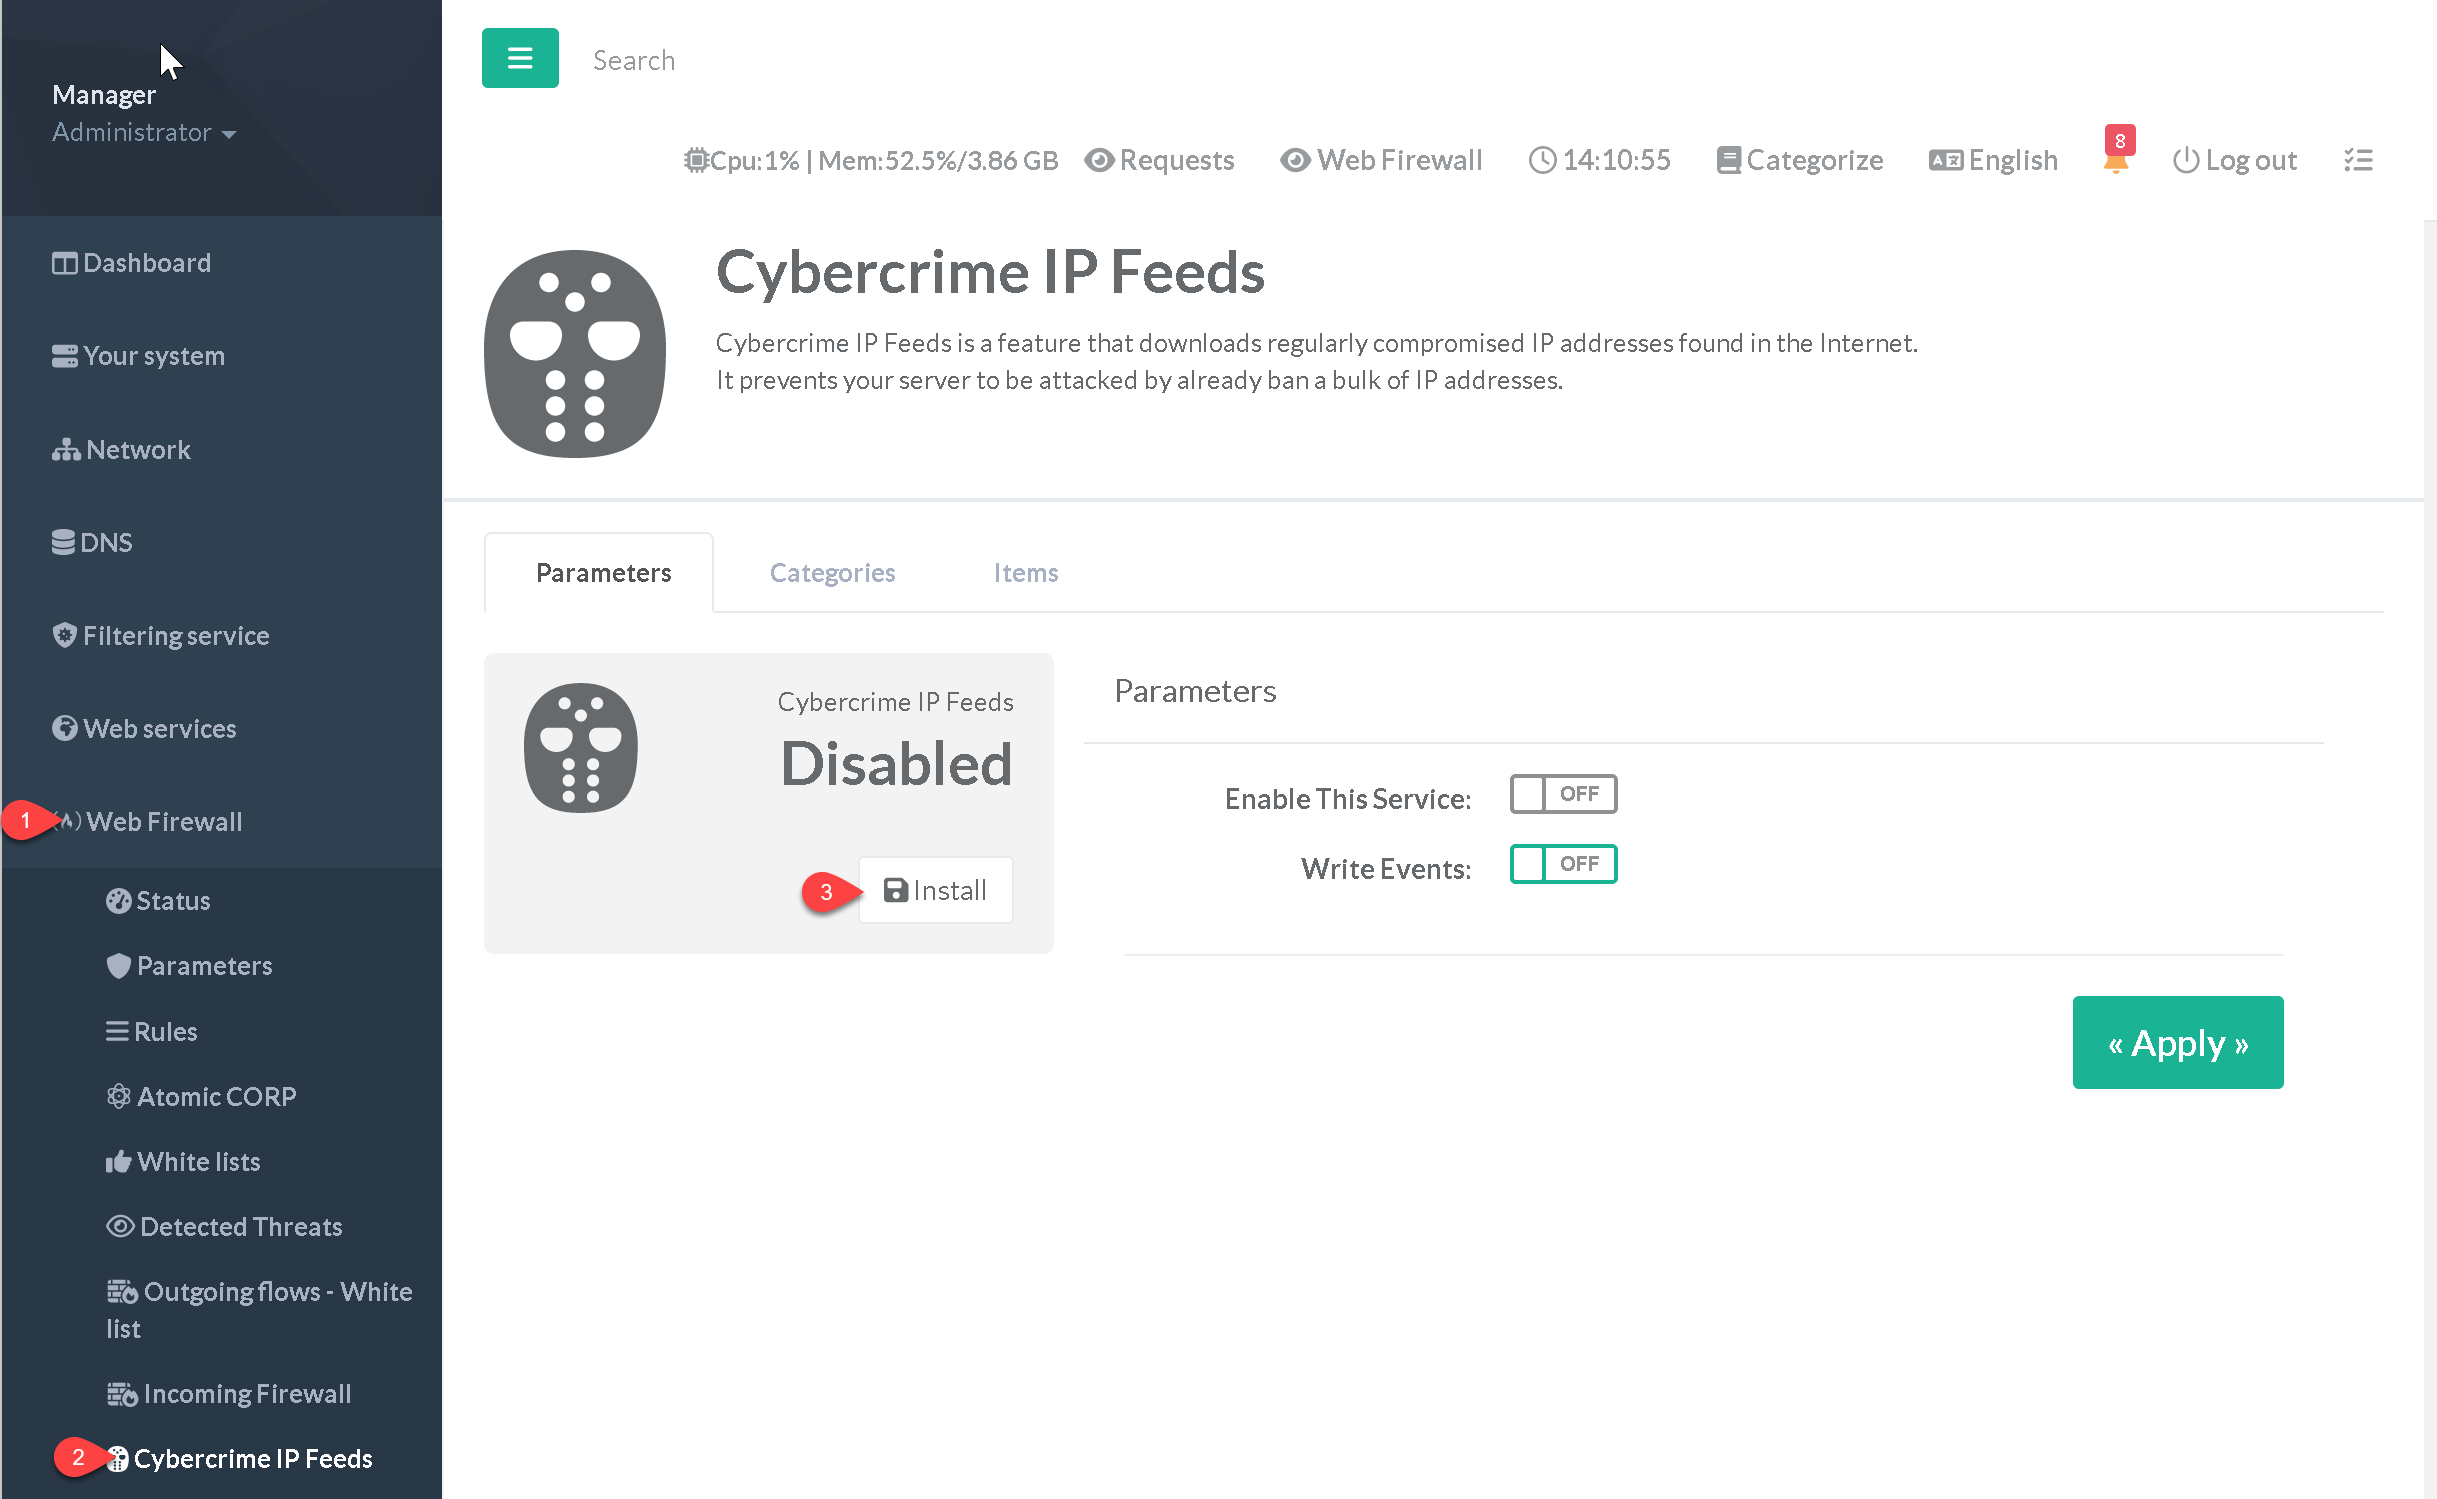Open the notifications bell icon
The height and width of the screenshot is (1499, 2437).
coord(2115,161)
